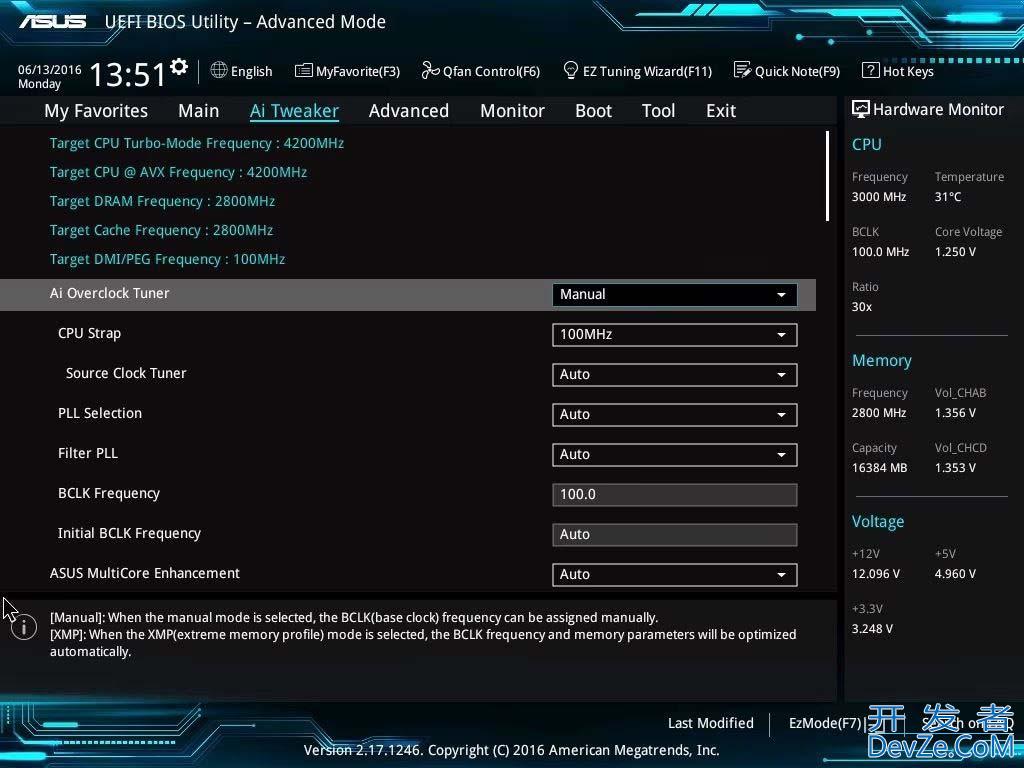Select the CPU Strap label
This screenshot has width=1024, height=768.
tap(89, 333)
